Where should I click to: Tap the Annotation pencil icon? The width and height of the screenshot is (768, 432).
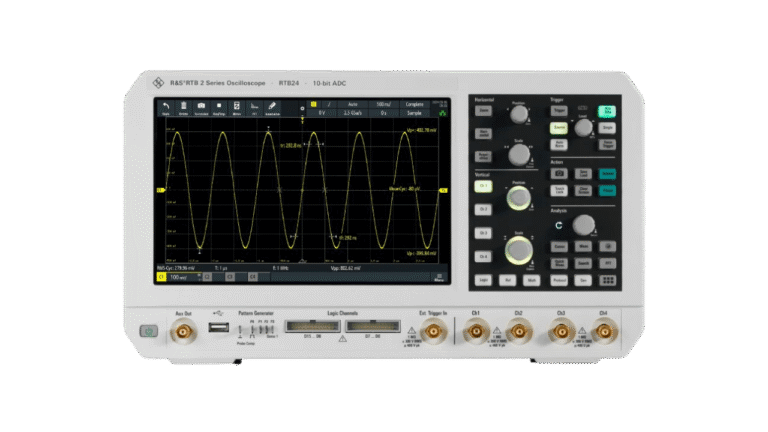pos(273,106)
